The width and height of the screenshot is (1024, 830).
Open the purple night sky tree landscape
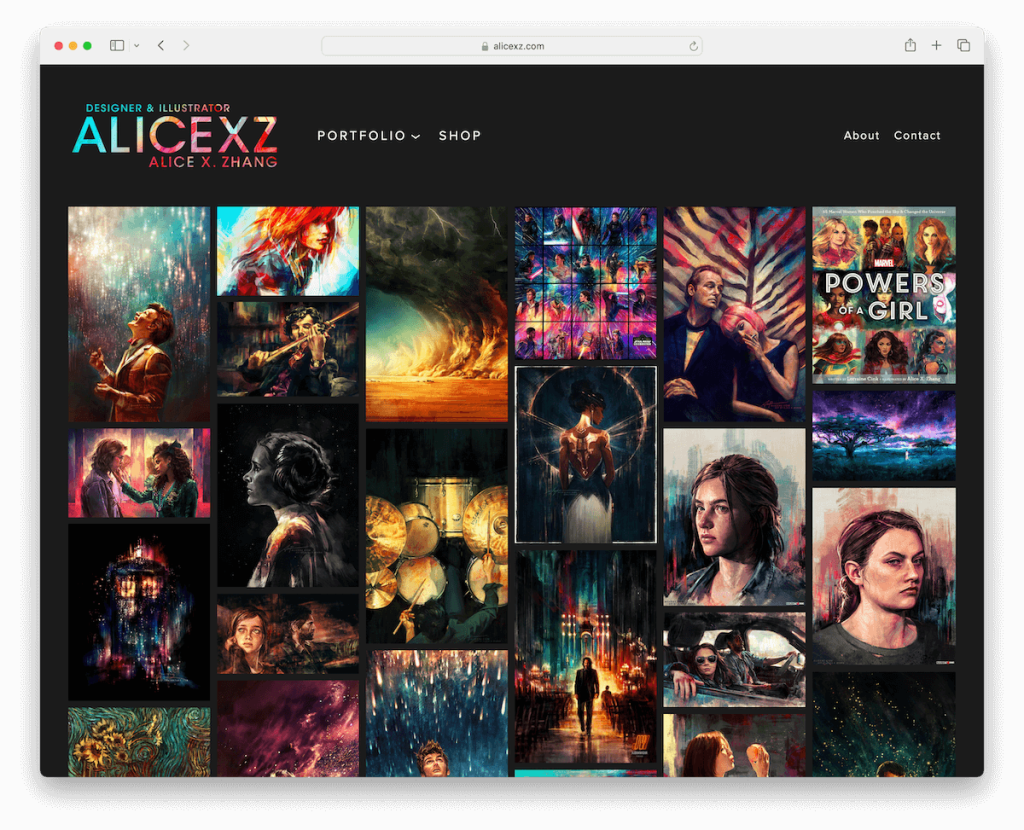[884, 436]
